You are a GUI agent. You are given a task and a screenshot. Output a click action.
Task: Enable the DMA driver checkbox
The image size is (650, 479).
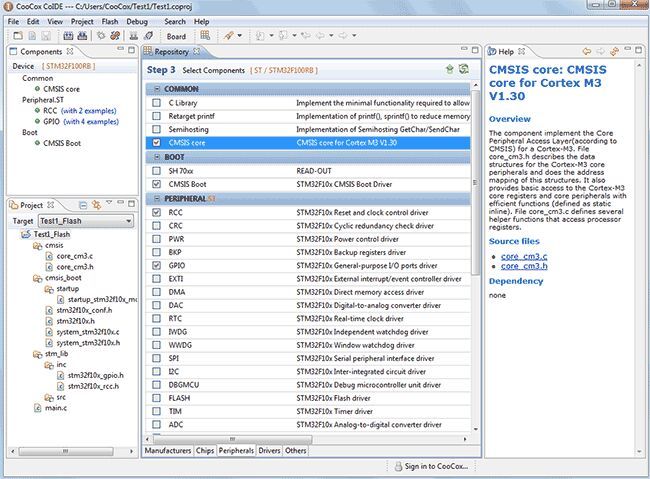pos(156,292)
